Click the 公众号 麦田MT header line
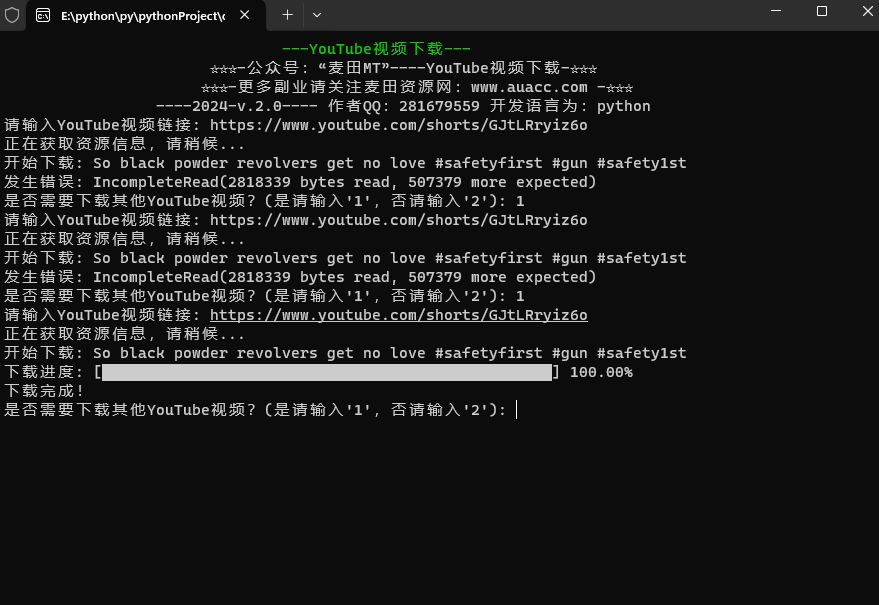 click(403, 68)
